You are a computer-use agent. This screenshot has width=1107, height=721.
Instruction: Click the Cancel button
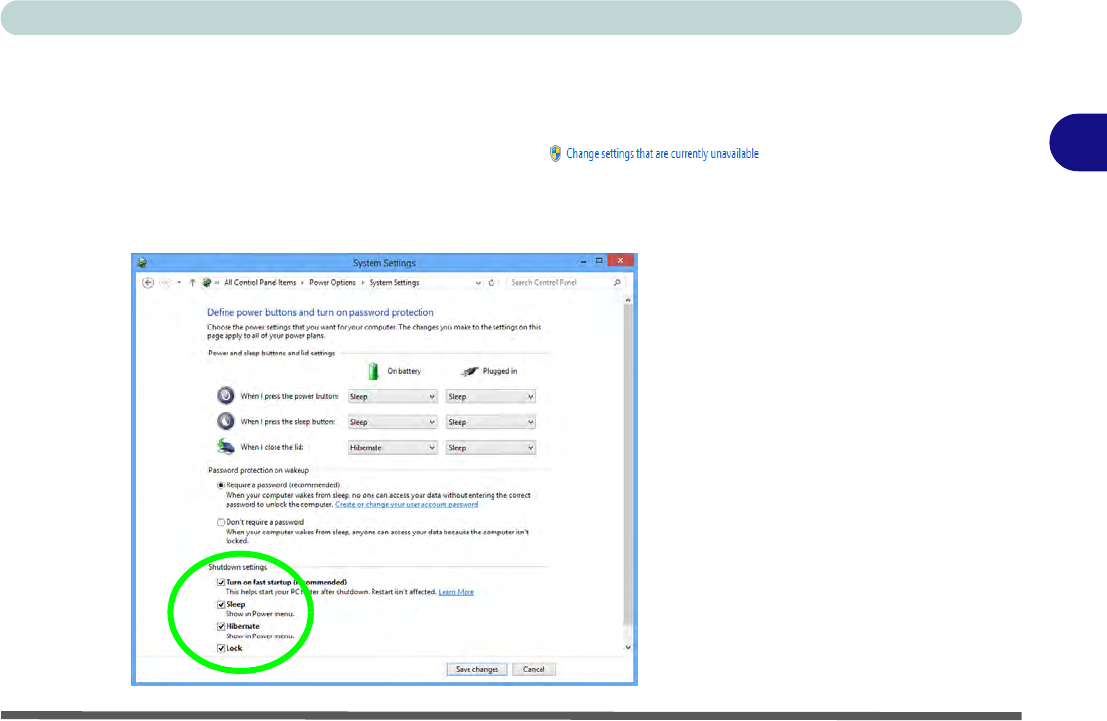coord(534,669)
